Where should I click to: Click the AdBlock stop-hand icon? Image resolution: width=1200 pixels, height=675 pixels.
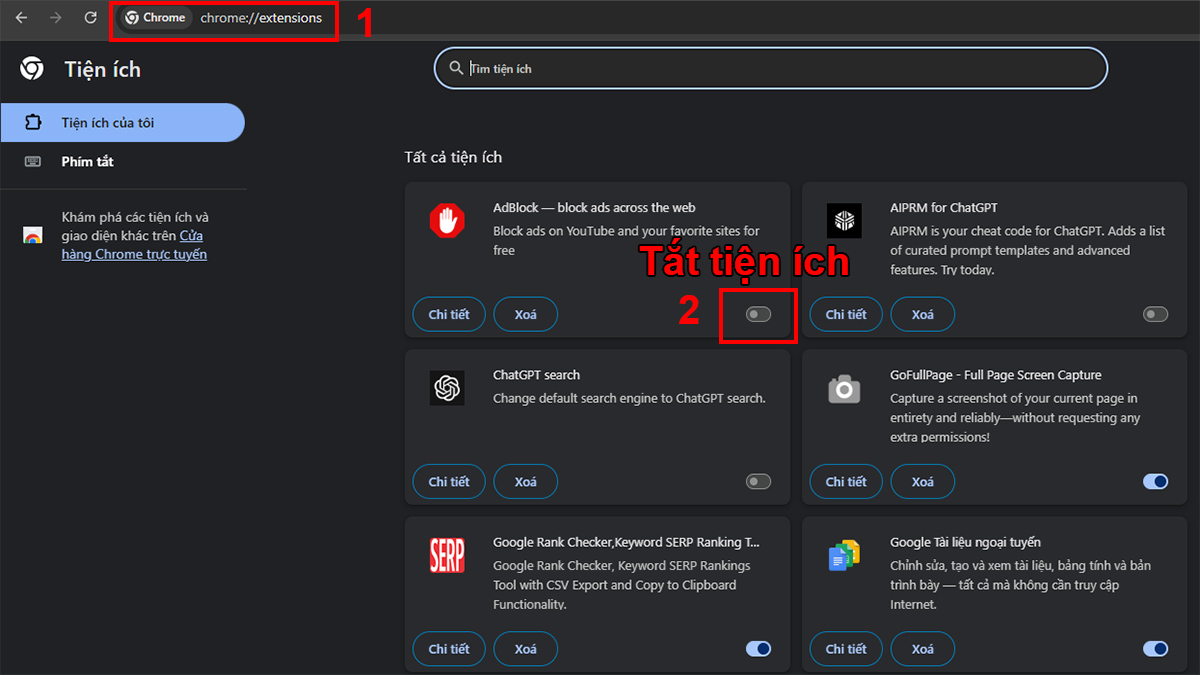pyautogui.click(x=447, y=220)
